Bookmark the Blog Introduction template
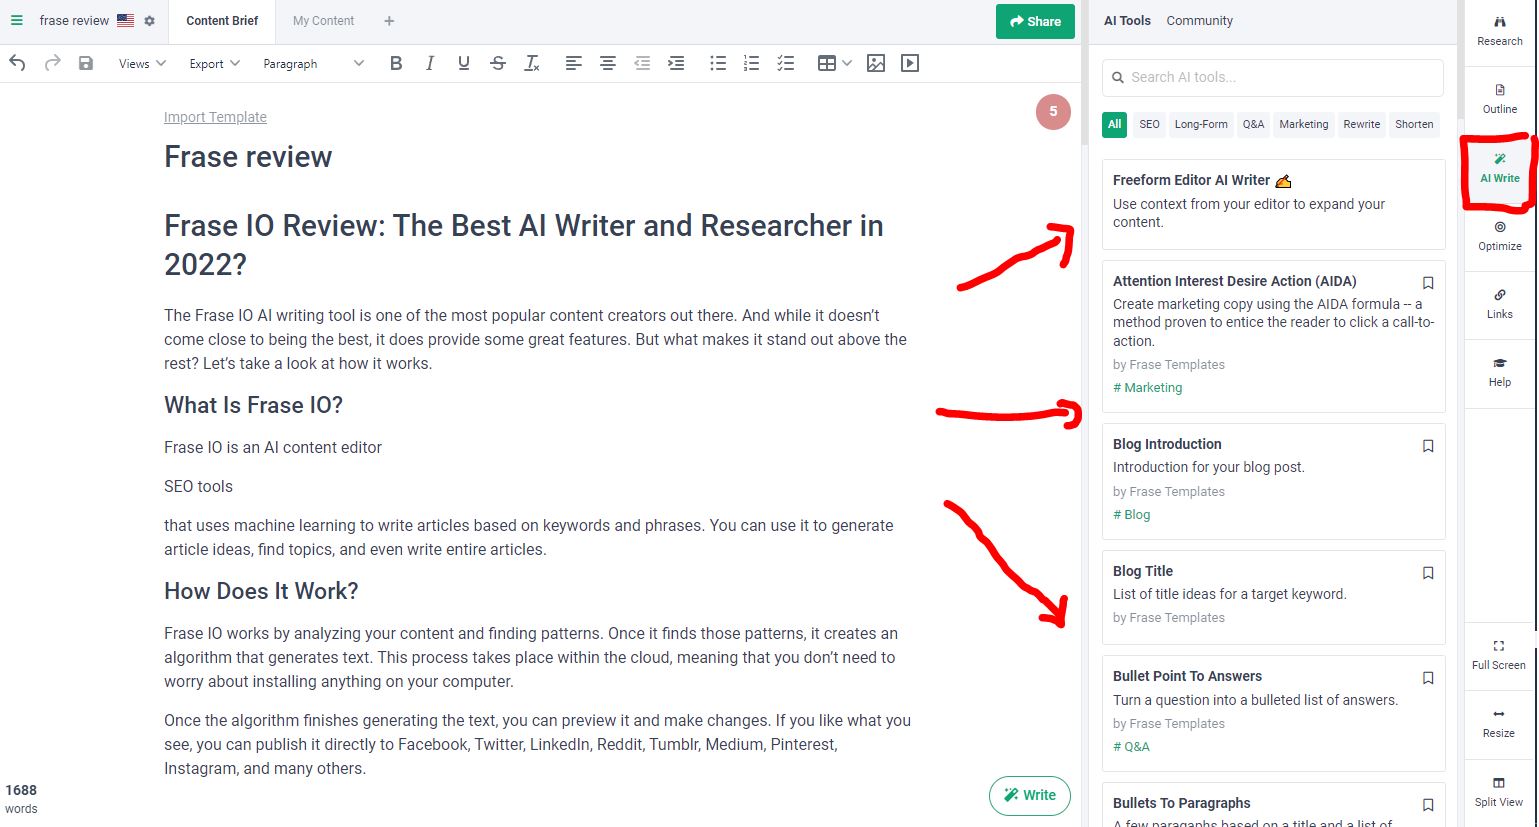The height and width of the screenshot is (827, 1539). [x=1428, y=446]
